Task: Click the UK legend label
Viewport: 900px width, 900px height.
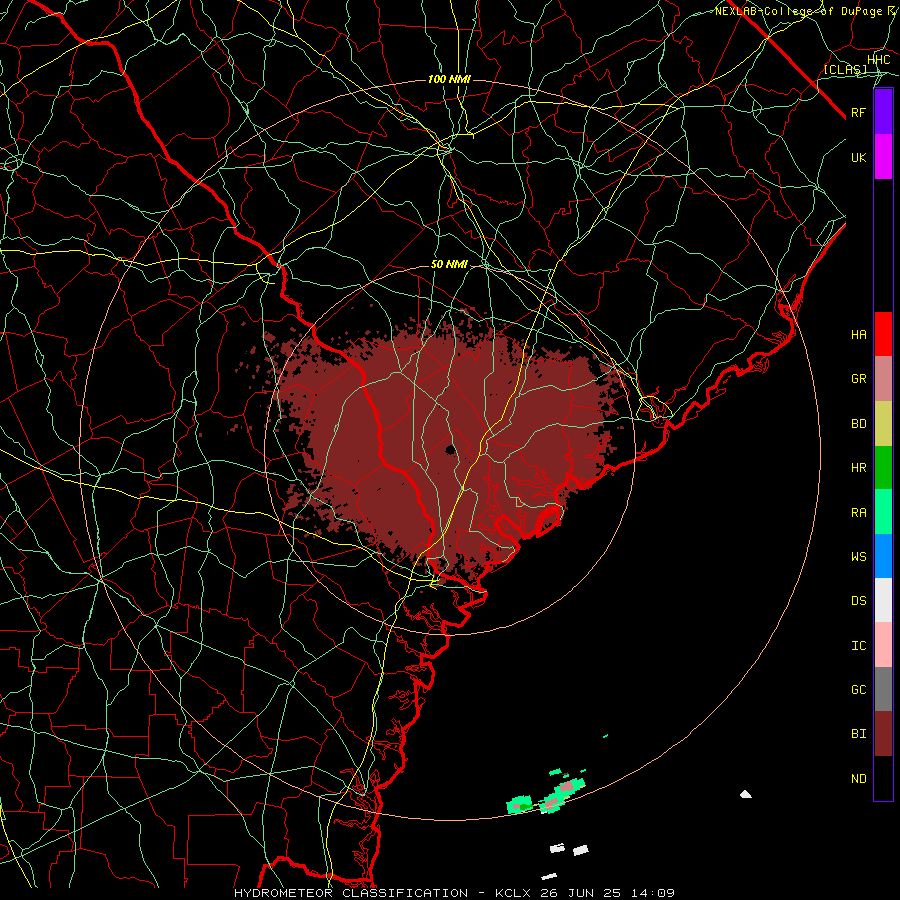Action: [x=858, y=157]
